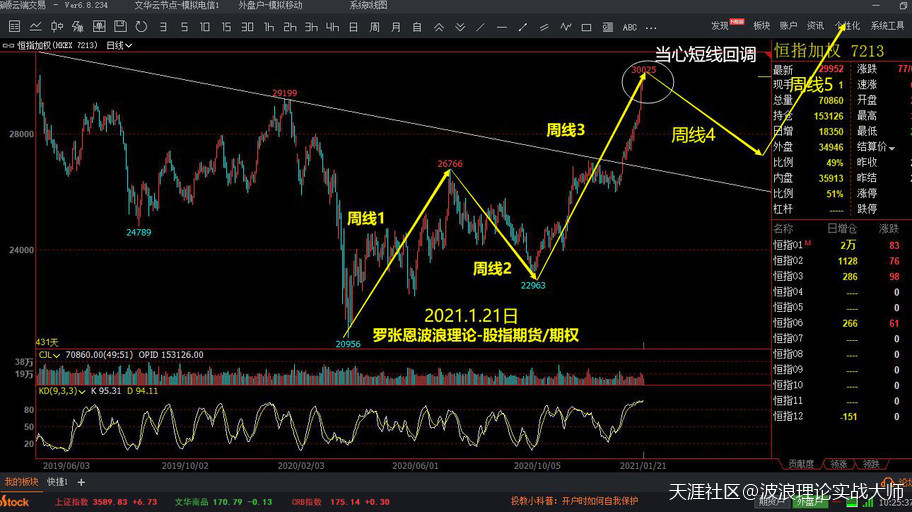Pick the diagonal trend line drawing tool

point(480,27)
